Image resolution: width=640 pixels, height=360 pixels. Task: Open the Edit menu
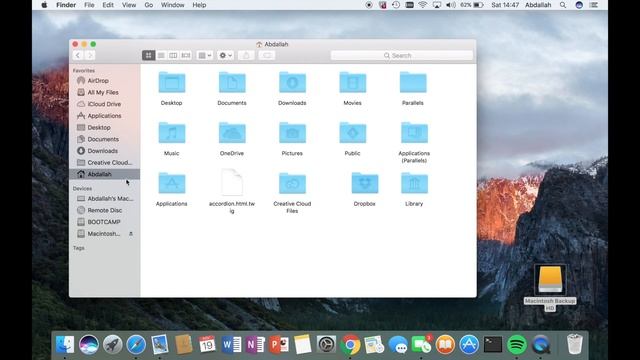(x=108, y=5)
